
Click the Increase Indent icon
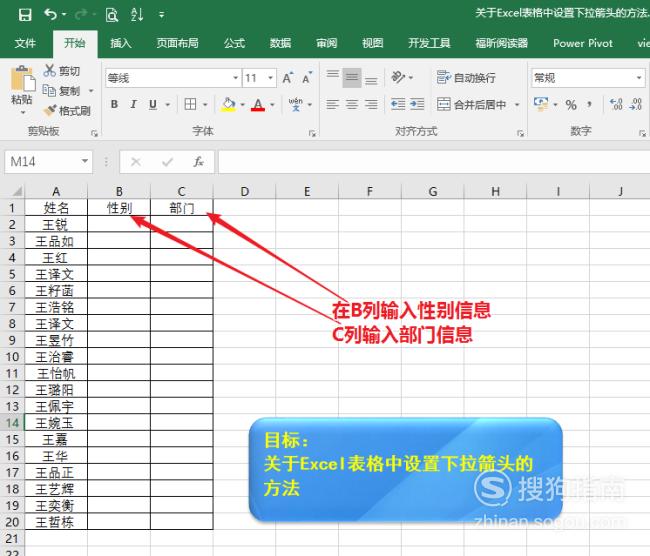[417, 104]
